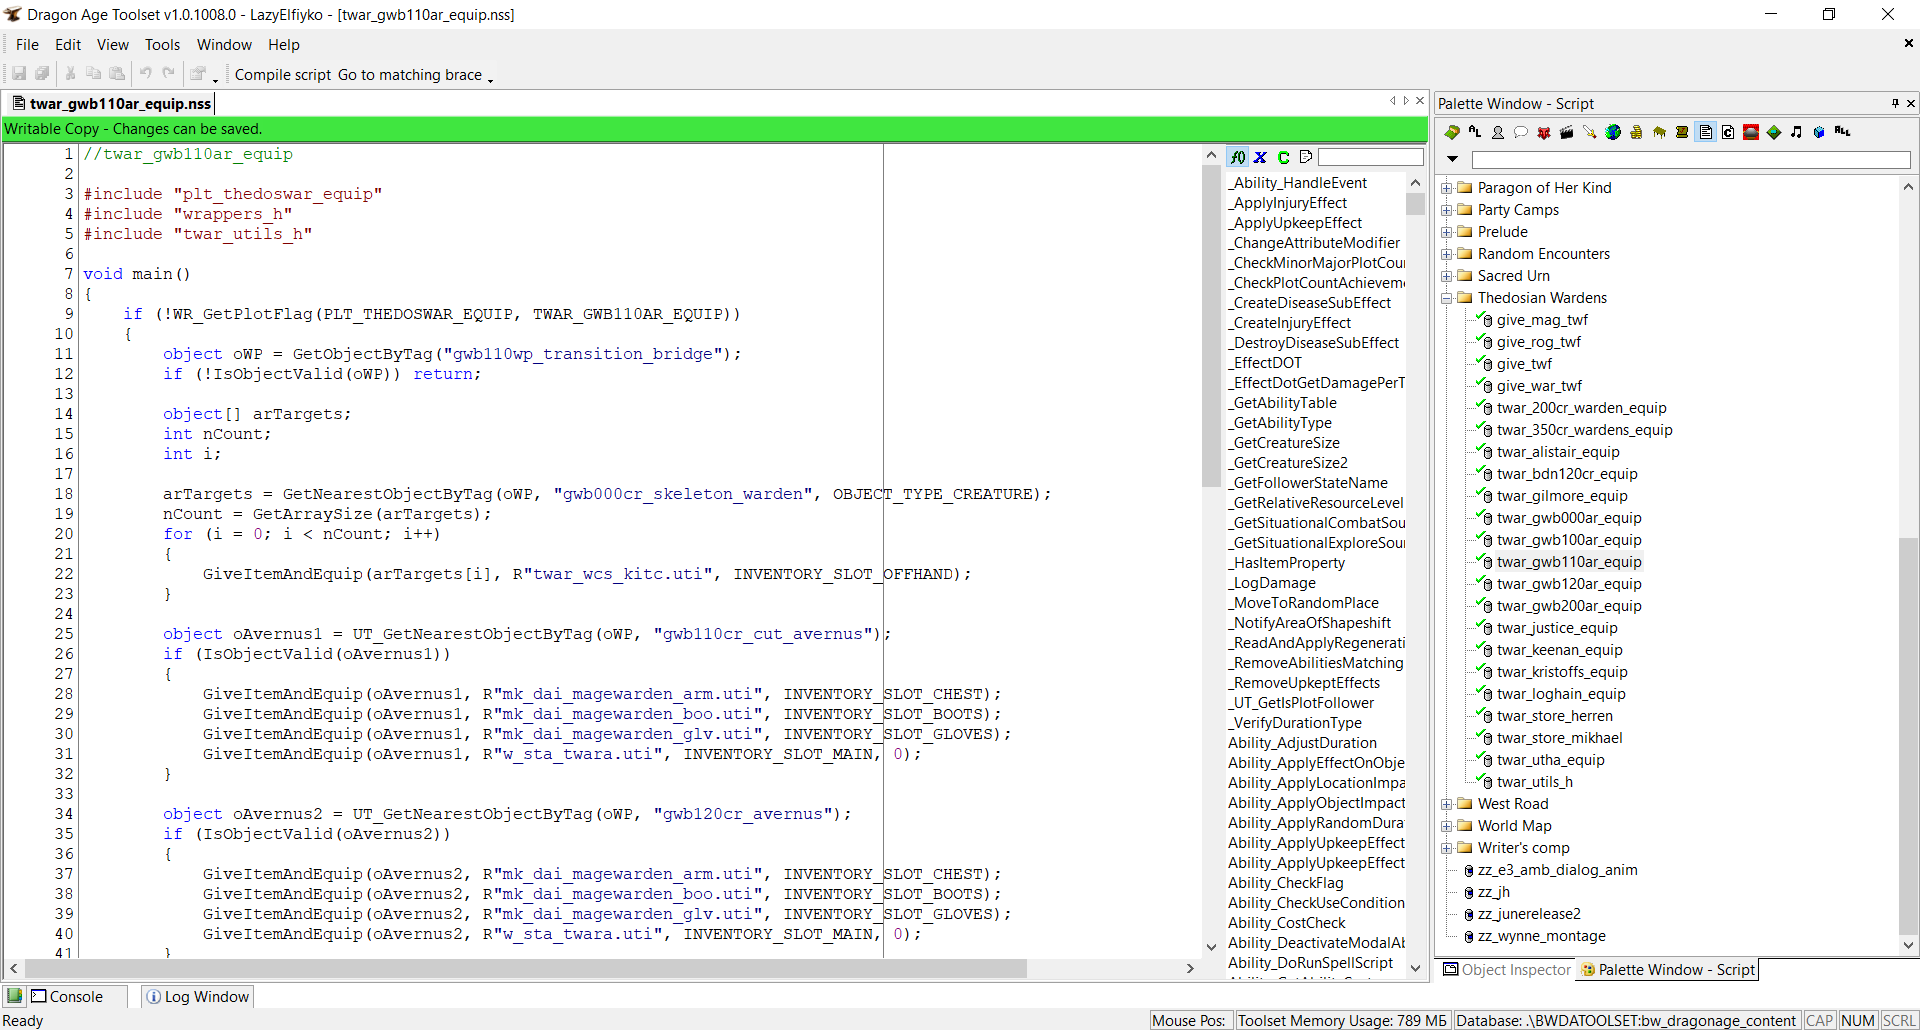
Task: Toggle the functions (f0) filter button
Action: tap(1238, 157)
